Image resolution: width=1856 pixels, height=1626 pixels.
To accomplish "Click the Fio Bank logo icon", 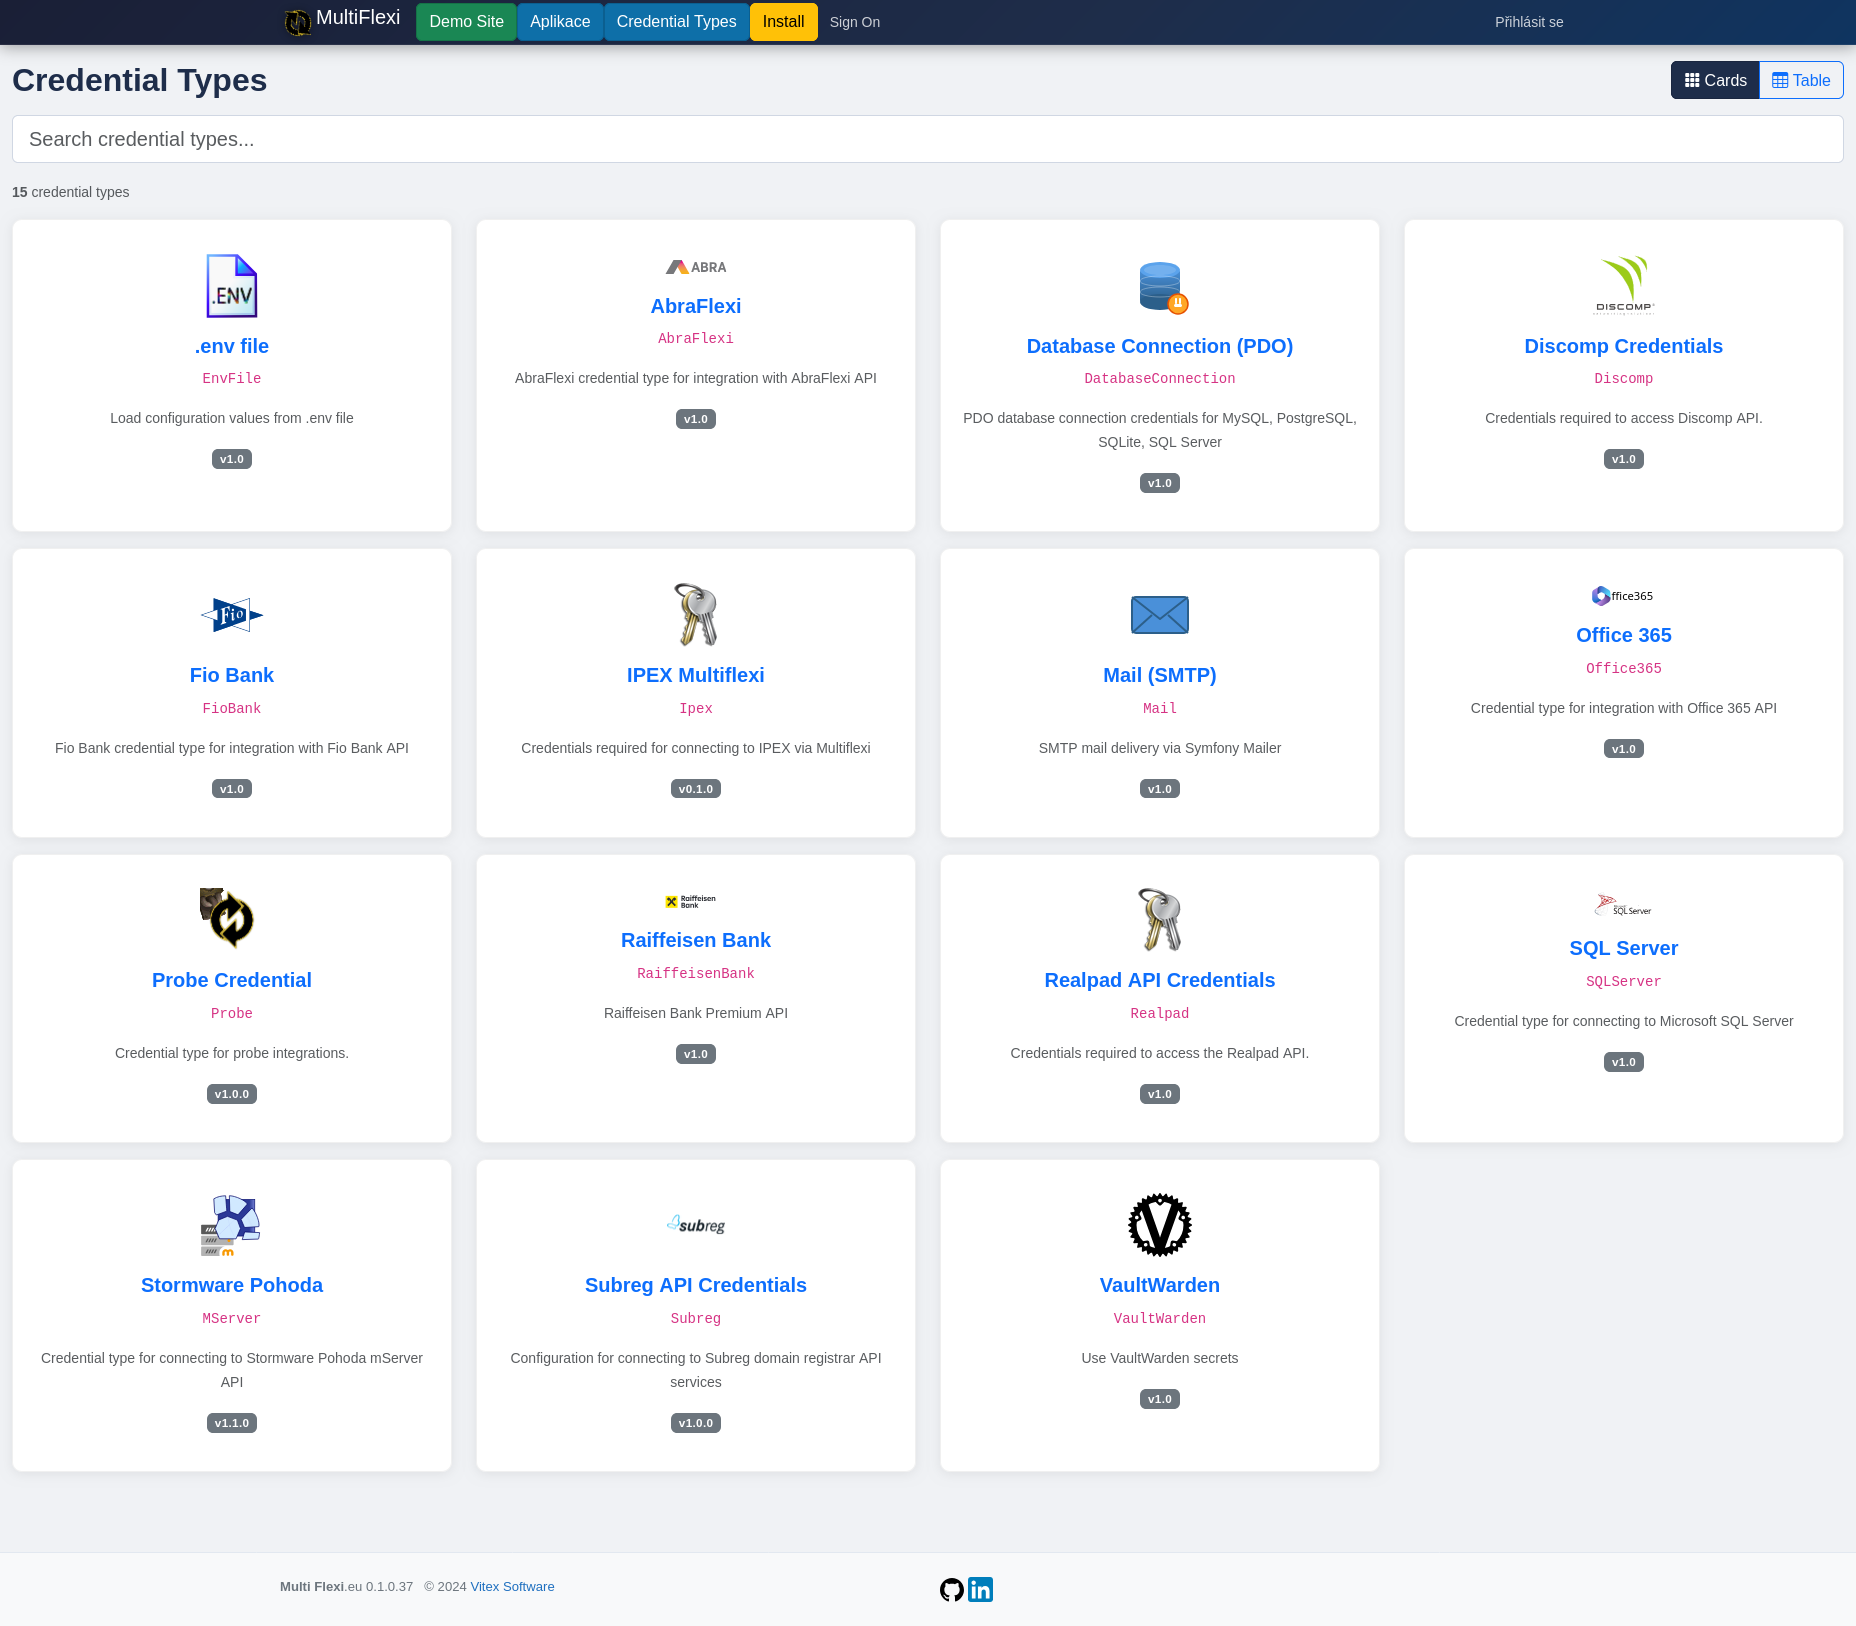I will pos(232,615).
